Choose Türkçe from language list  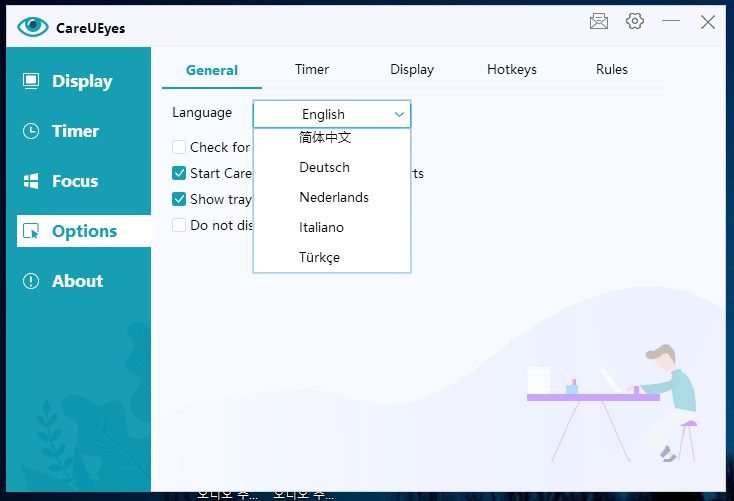(x=332, y=257)
